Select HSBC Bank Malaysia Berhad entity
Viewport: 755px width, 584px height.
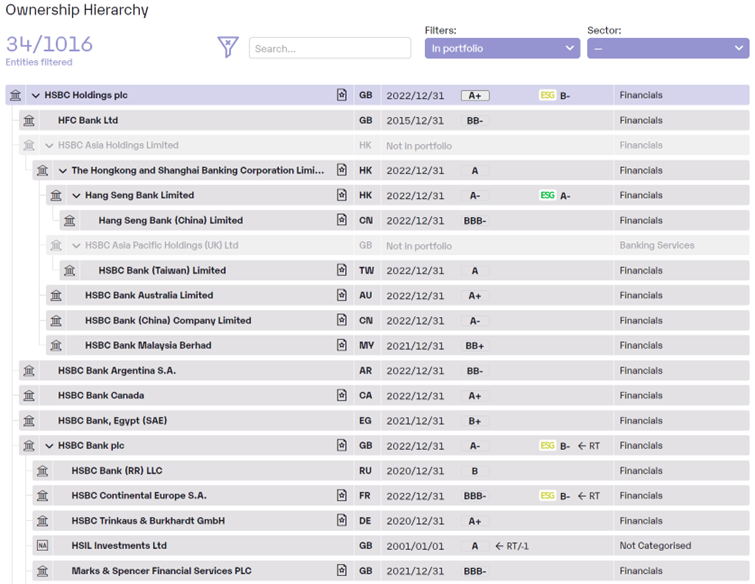(x=148, y=346)
